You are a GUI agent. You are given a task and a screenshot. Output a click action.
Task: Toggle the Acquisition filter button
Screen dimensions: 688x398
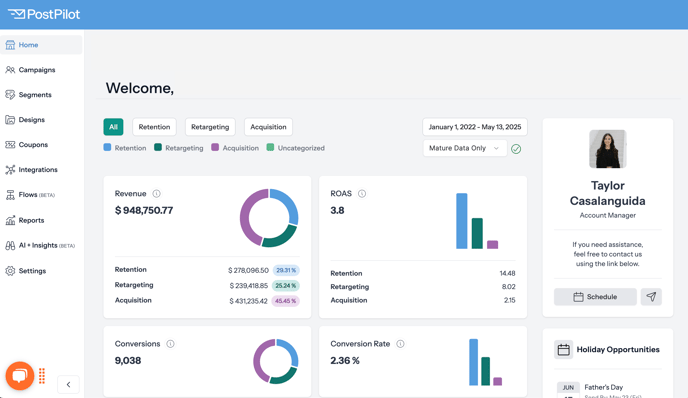[x=268, y=127]
